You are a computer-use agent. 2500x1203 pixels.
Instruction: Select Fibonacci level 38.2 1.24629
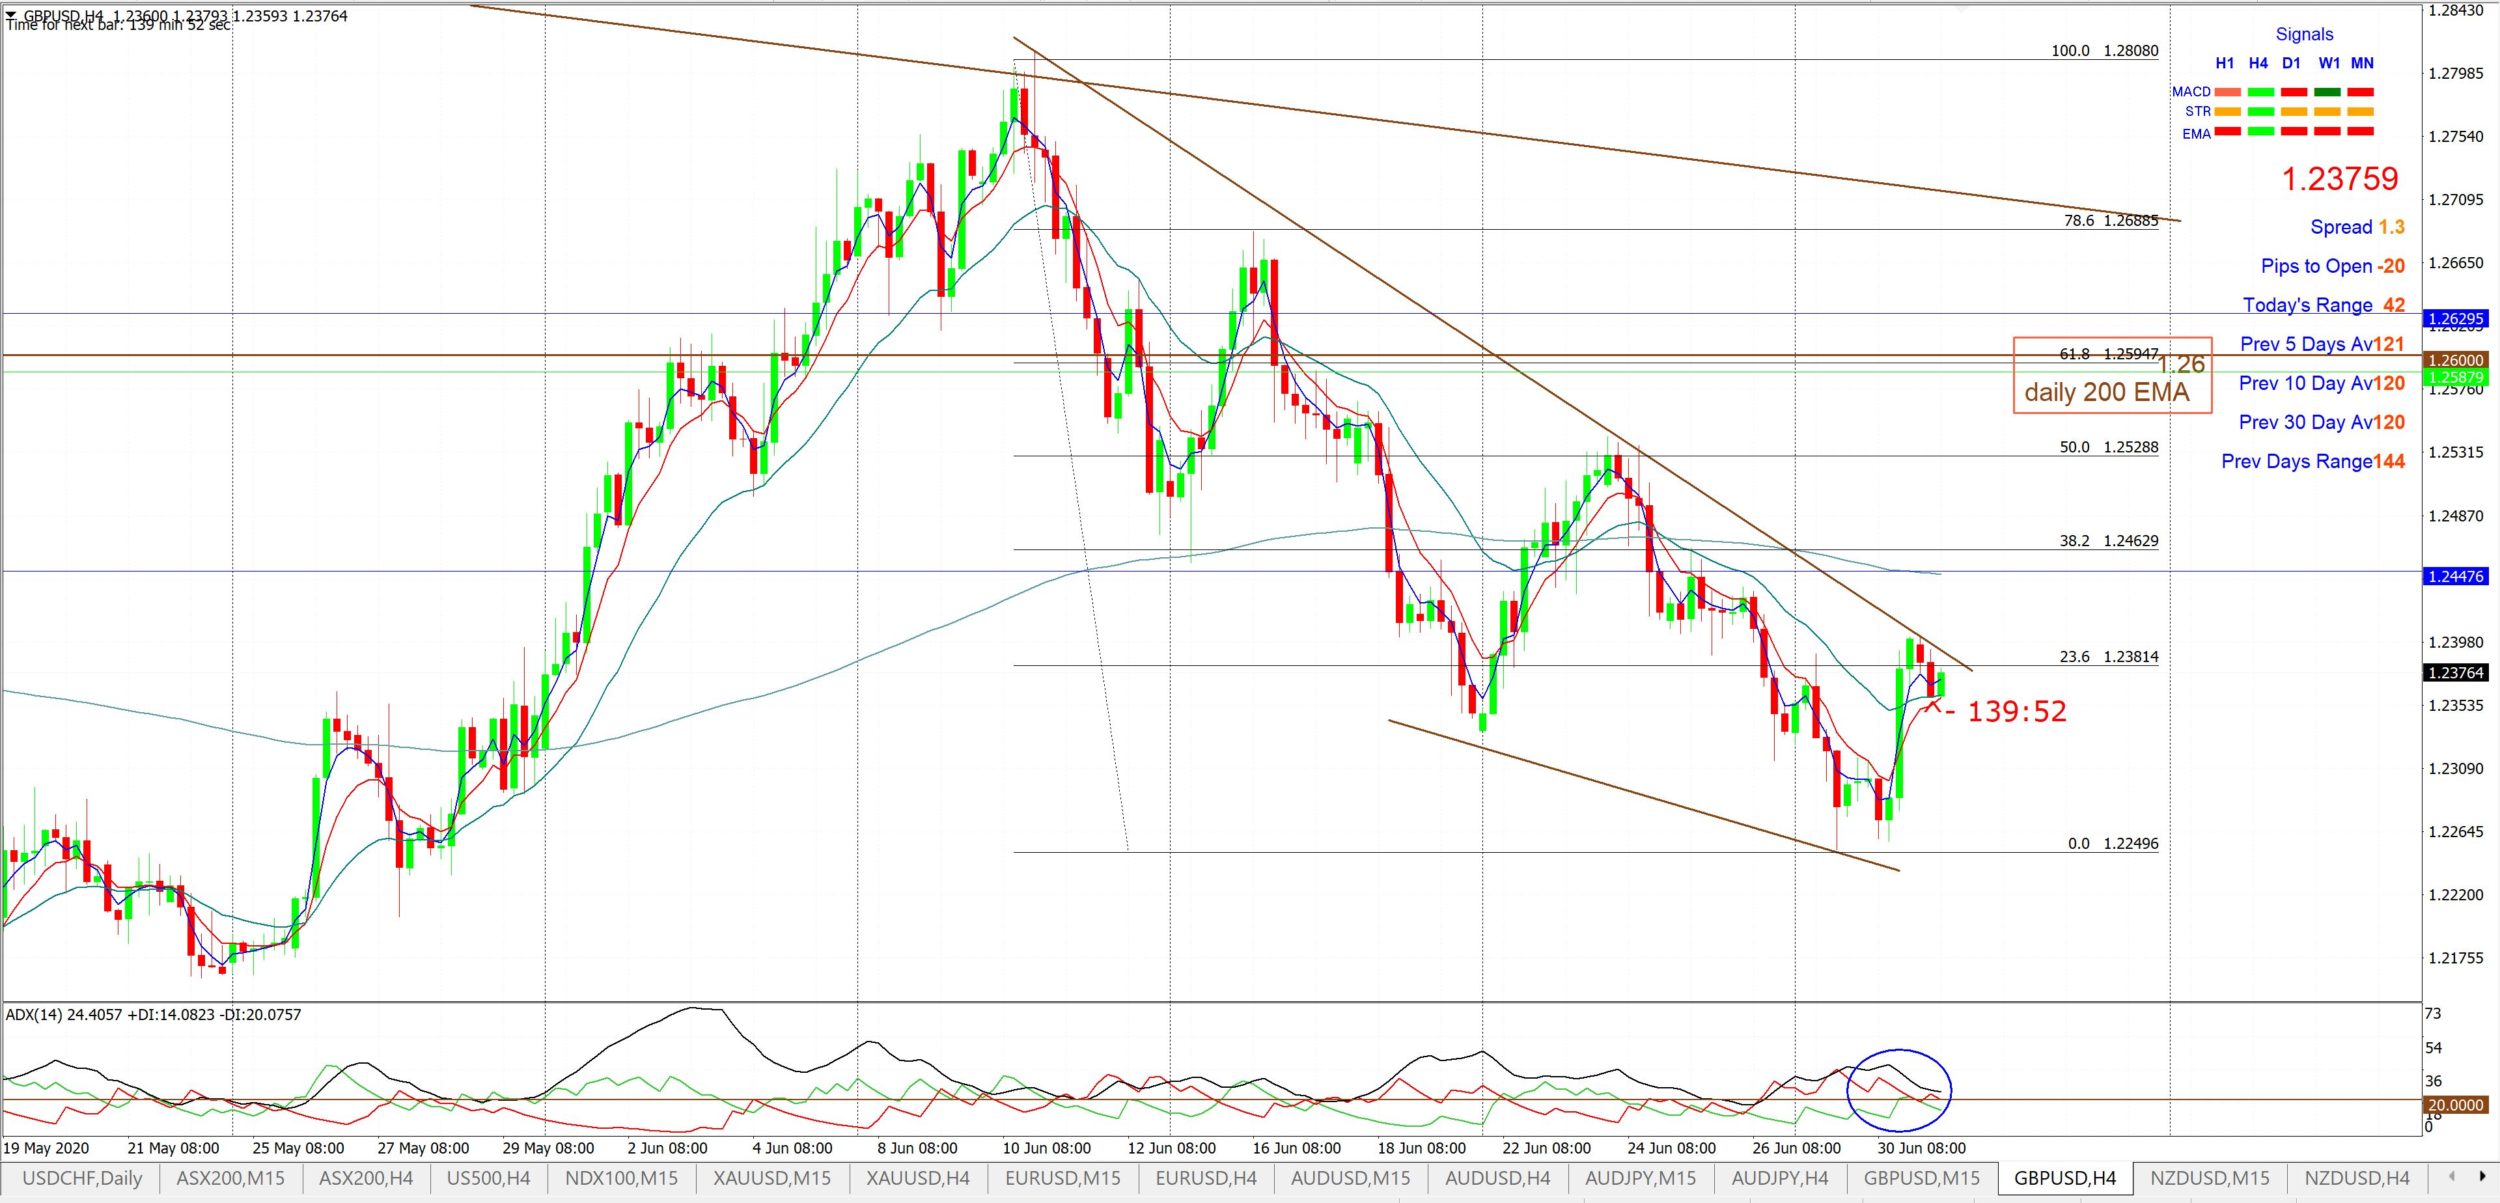click(x=2108, y=540)
